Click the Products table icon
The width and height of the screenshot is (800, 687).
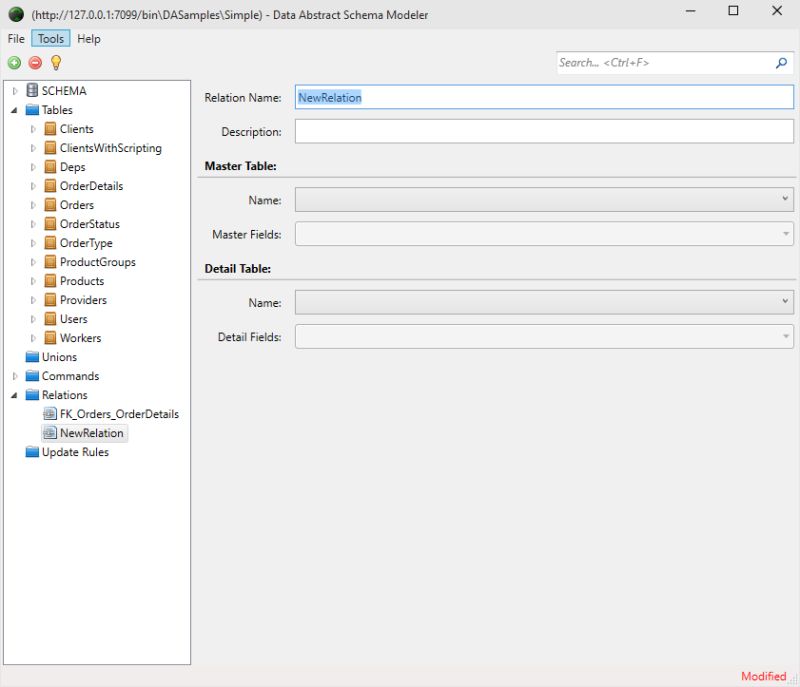click(50, 281)
